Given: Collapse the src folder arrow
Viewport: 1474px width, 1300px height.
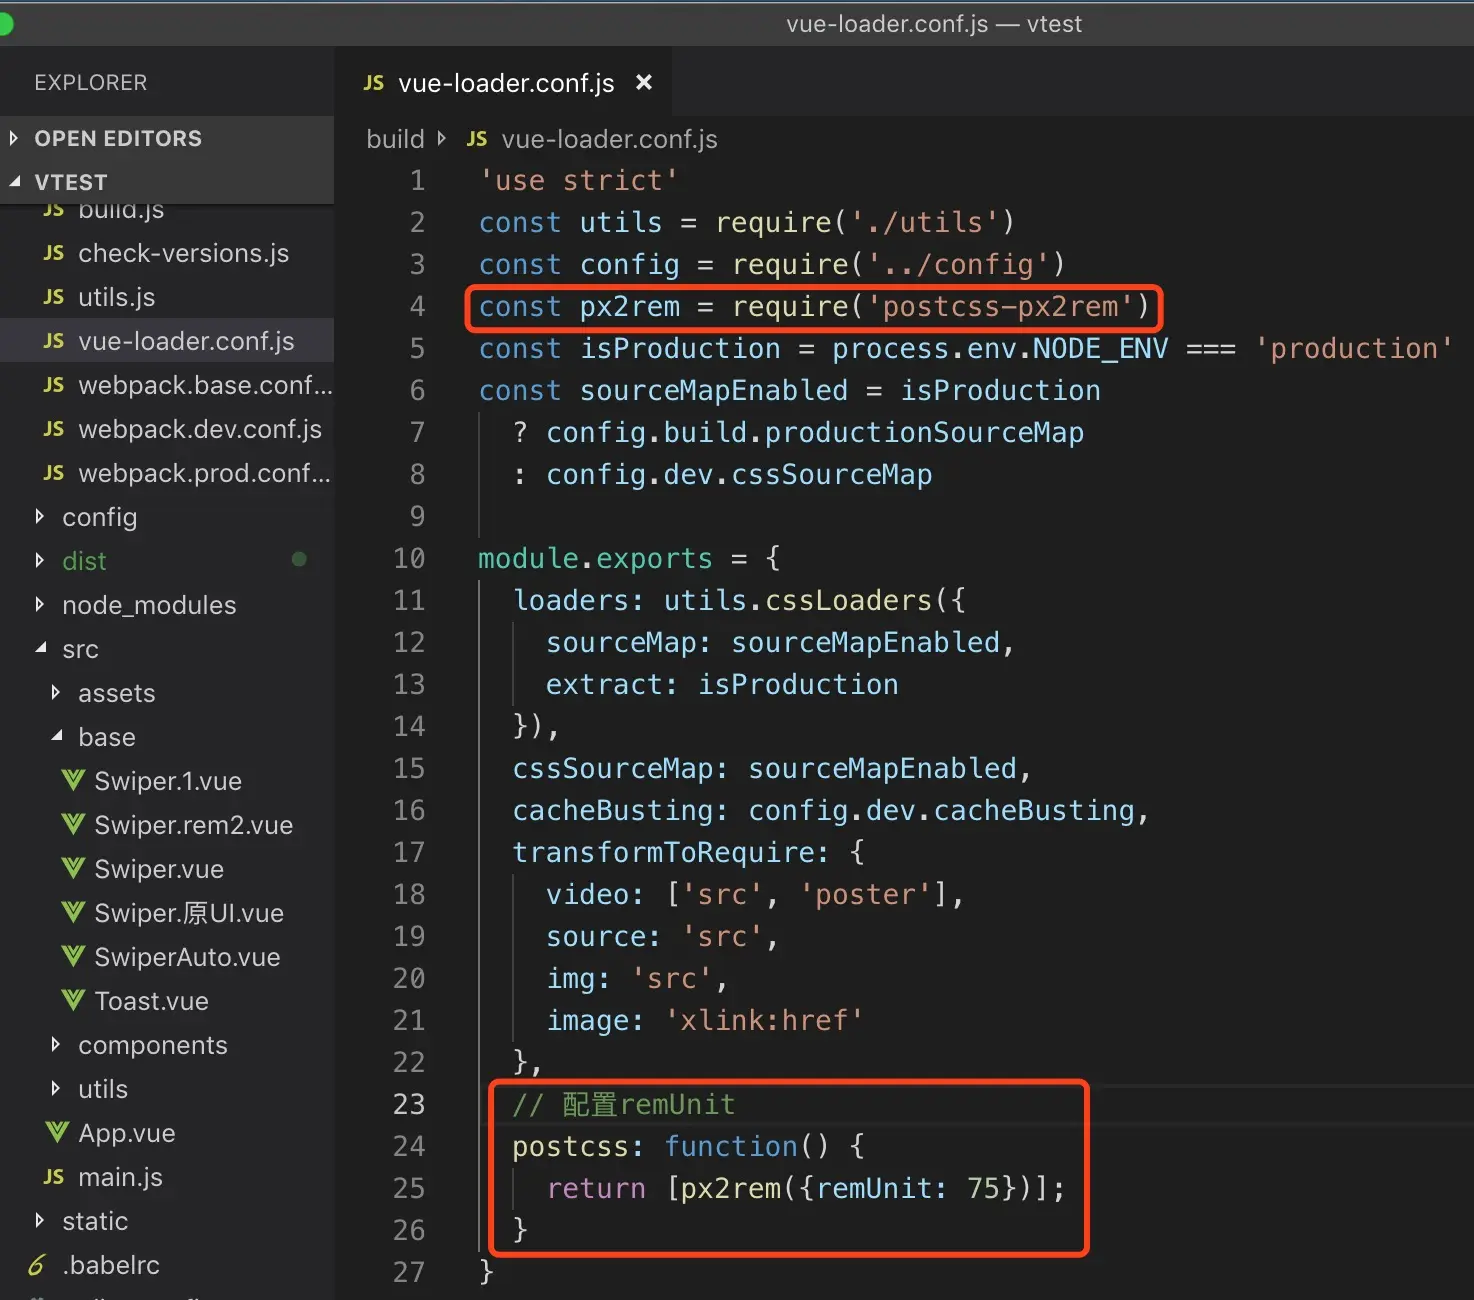Looking at the screenshot, I should [40, 649].
